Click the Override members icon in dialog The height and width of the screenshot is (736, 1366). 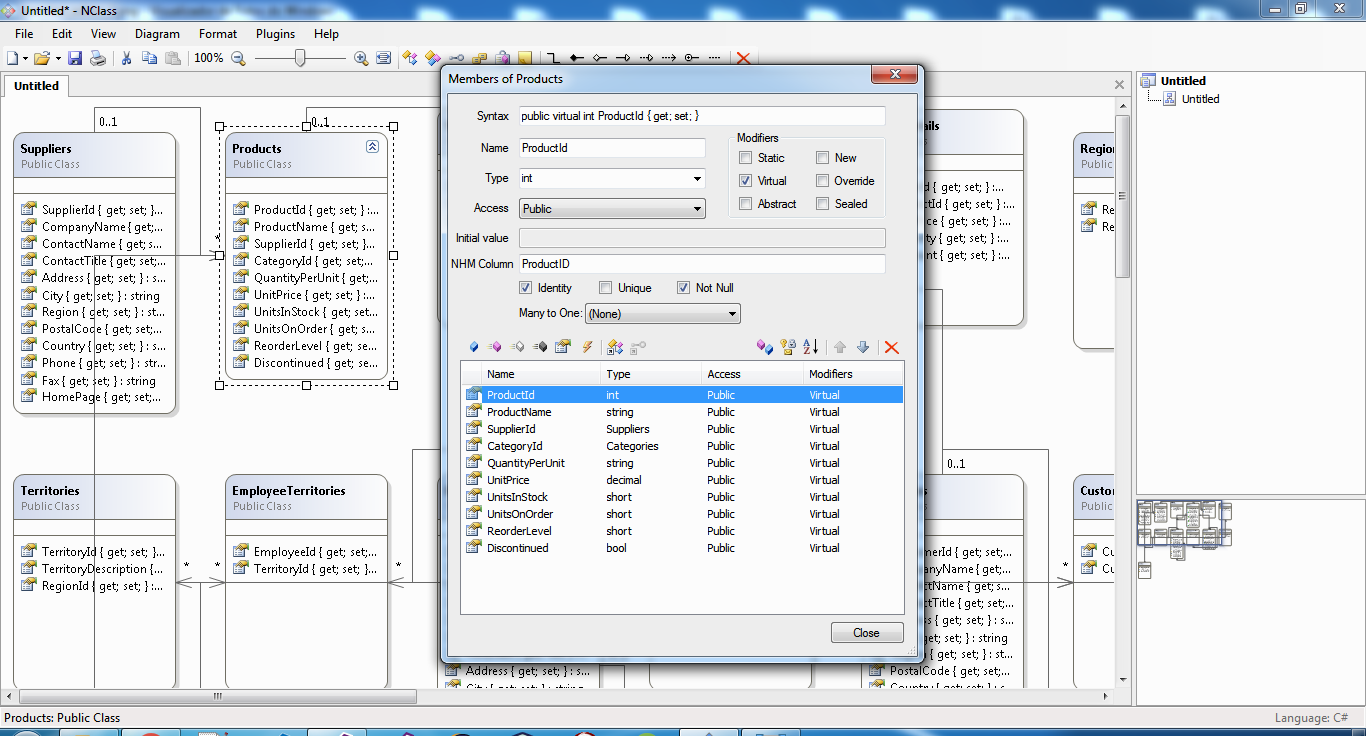(615, 347)
